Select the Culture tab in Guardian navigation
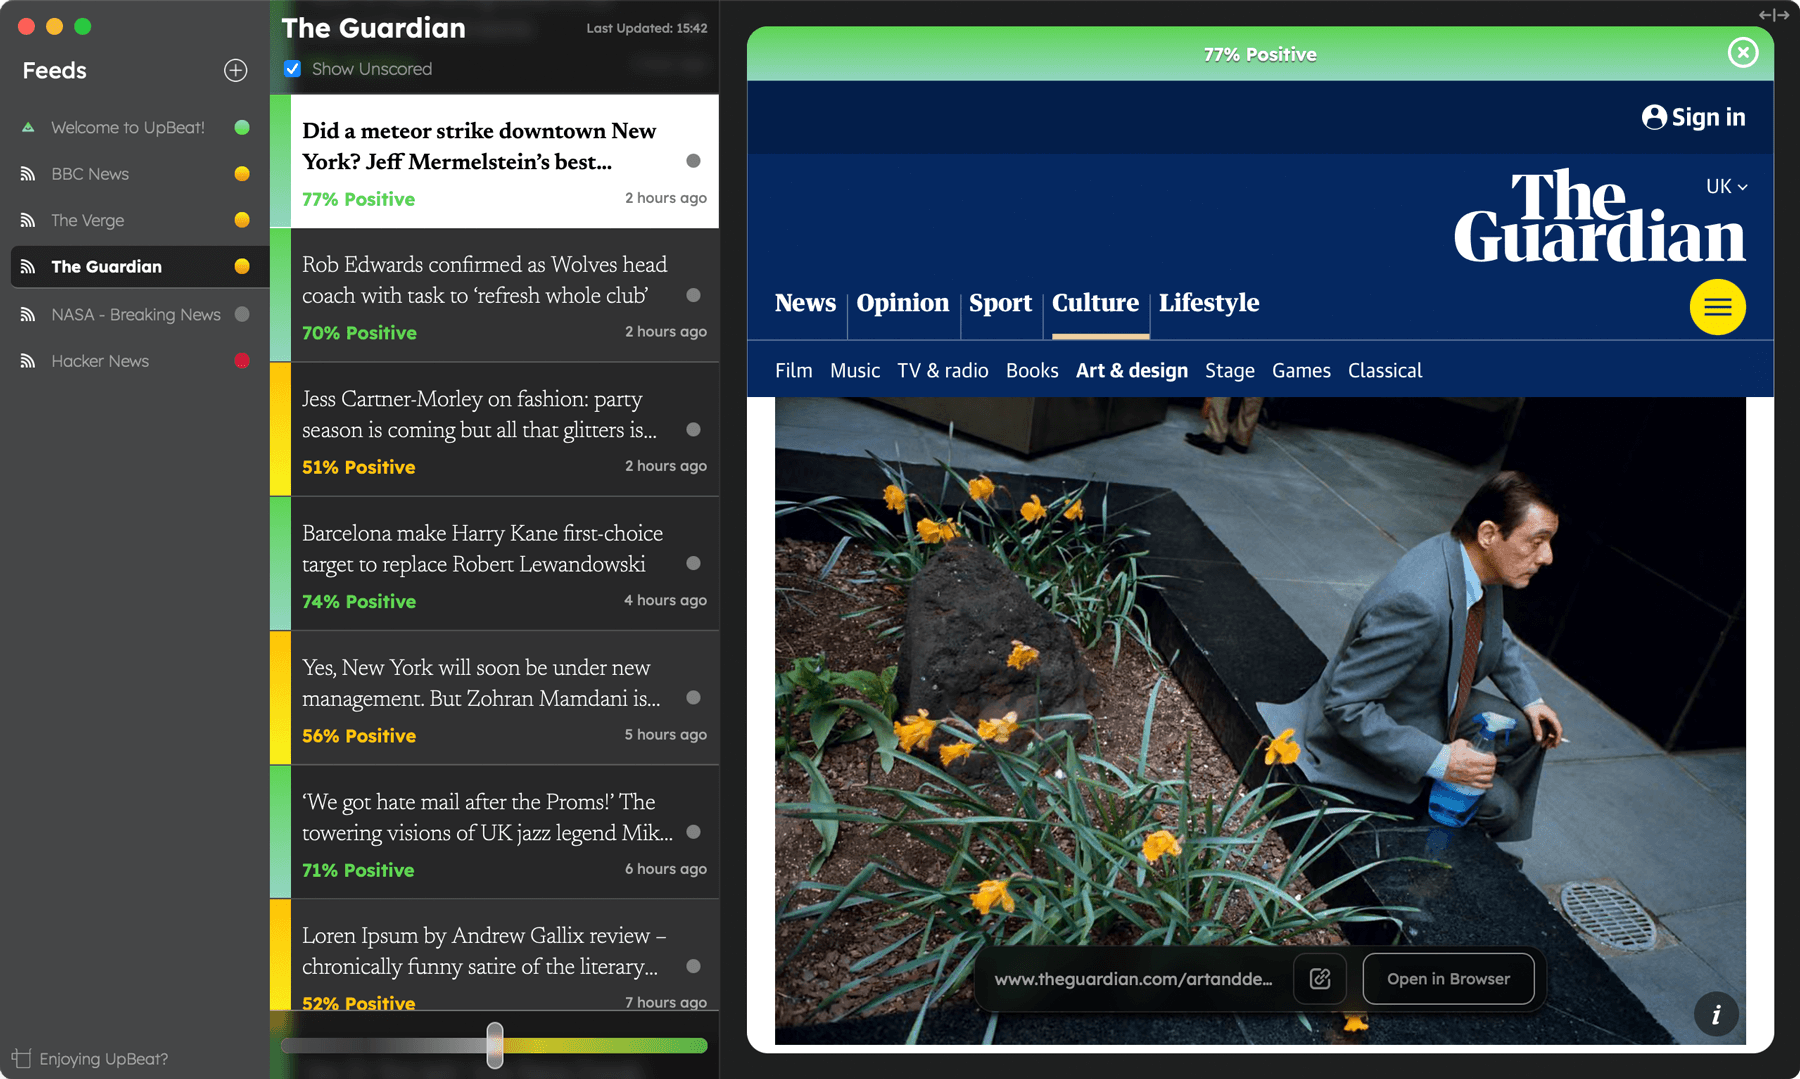Image resolution: width=1800 pixels, height=1079 pixels. [1095, 303]
